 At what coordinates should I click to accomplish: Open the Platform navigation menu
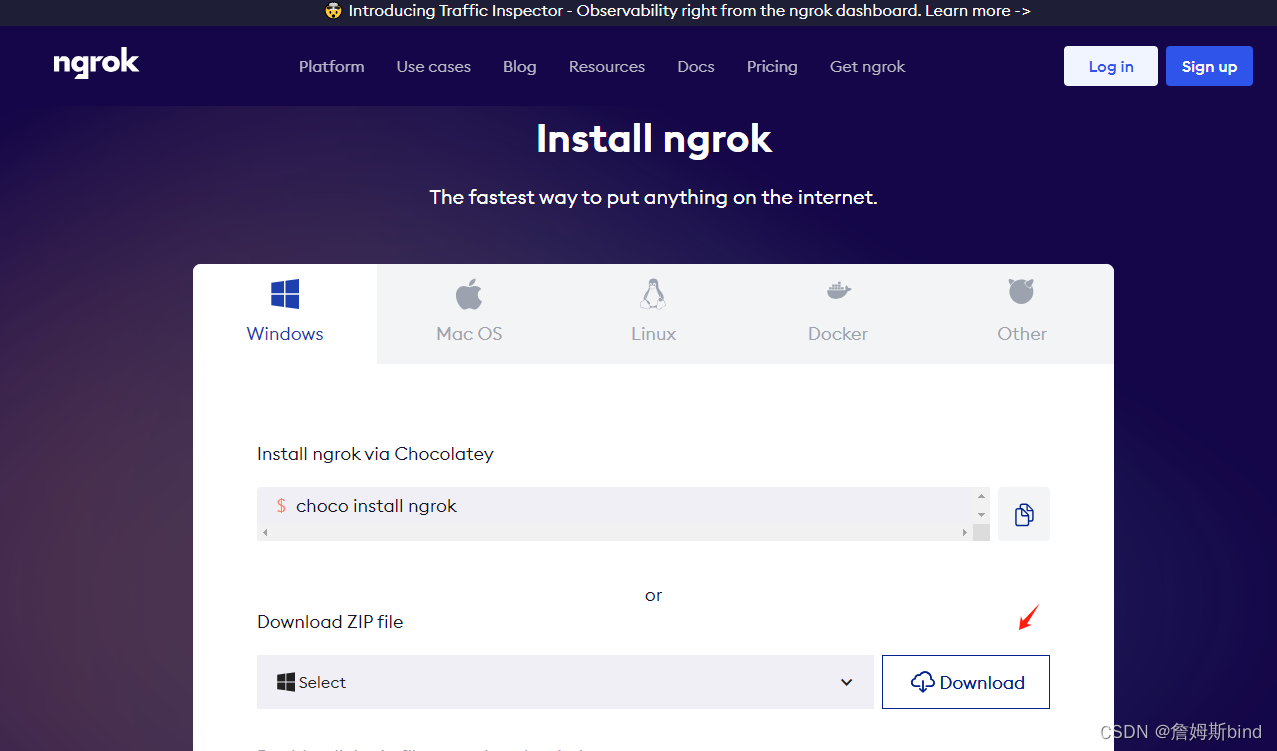tap(331, 67)
